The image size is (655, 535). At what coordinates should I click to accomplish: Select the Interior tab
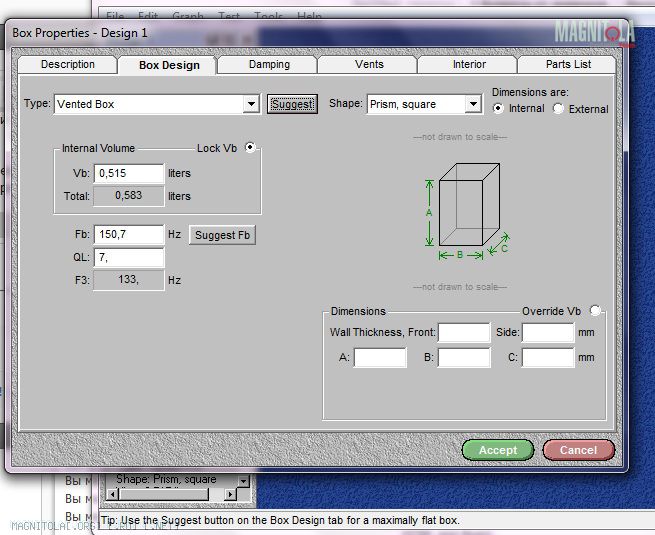[x=468, y=65]
